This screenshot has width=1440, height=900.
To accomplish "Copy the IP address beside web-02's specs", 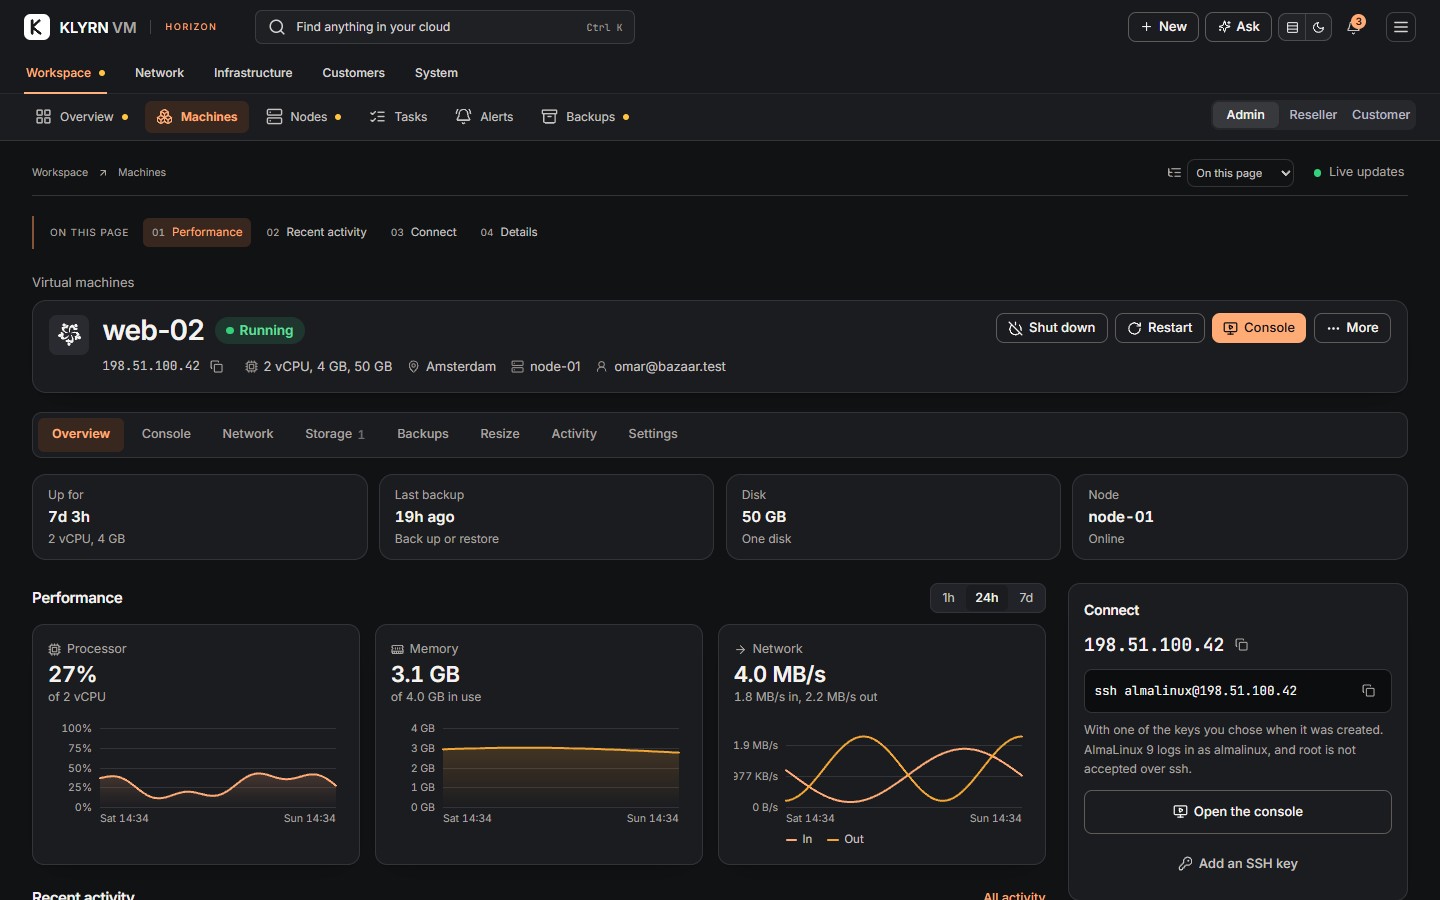I will tap(216, 367).
